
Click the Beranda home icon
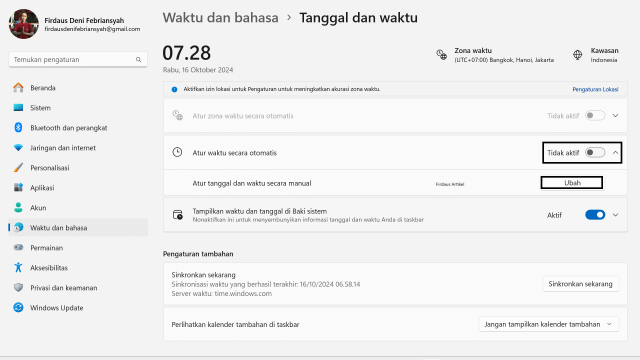(18, 88)
